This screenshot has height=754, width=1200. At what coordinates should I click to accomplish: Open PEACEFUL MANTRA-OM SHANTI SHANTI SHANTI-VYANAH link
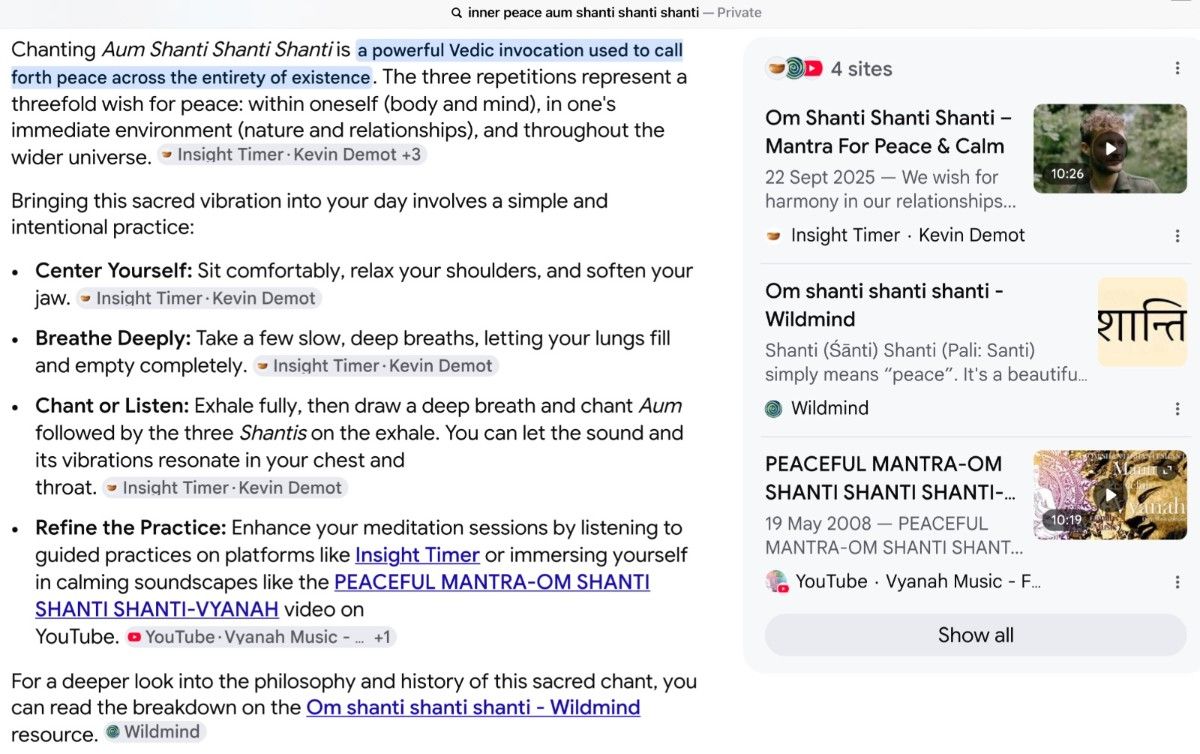342,595
